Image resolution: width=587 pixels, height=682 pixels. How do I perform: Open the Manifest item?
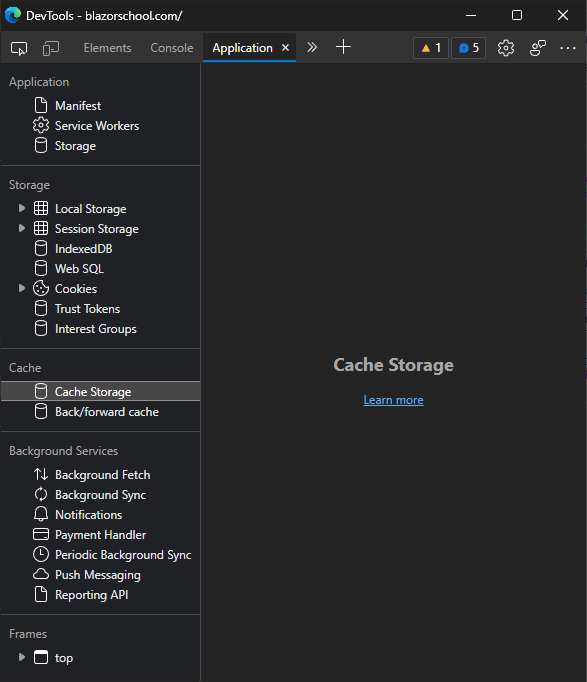pyautogui.click(x=78, y=106)
